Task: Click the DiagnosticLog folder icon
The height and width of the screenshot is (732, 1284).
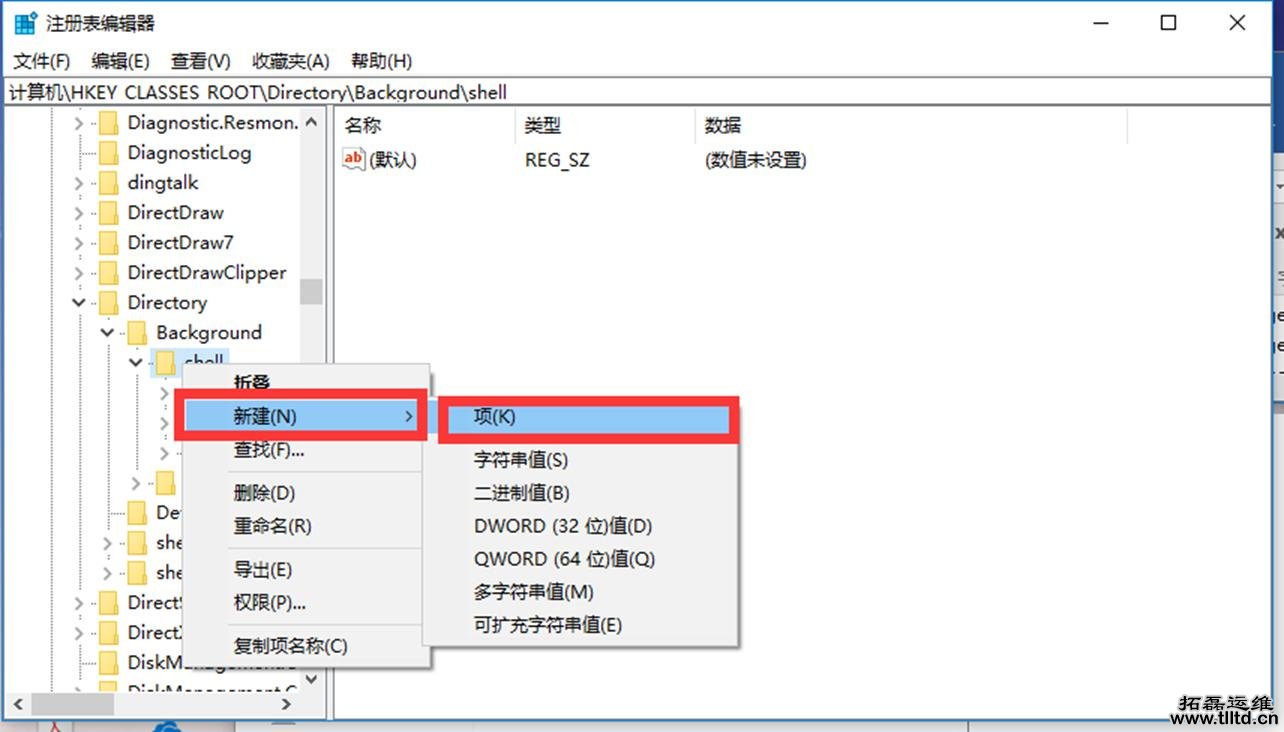Action: tap(108, 152)
